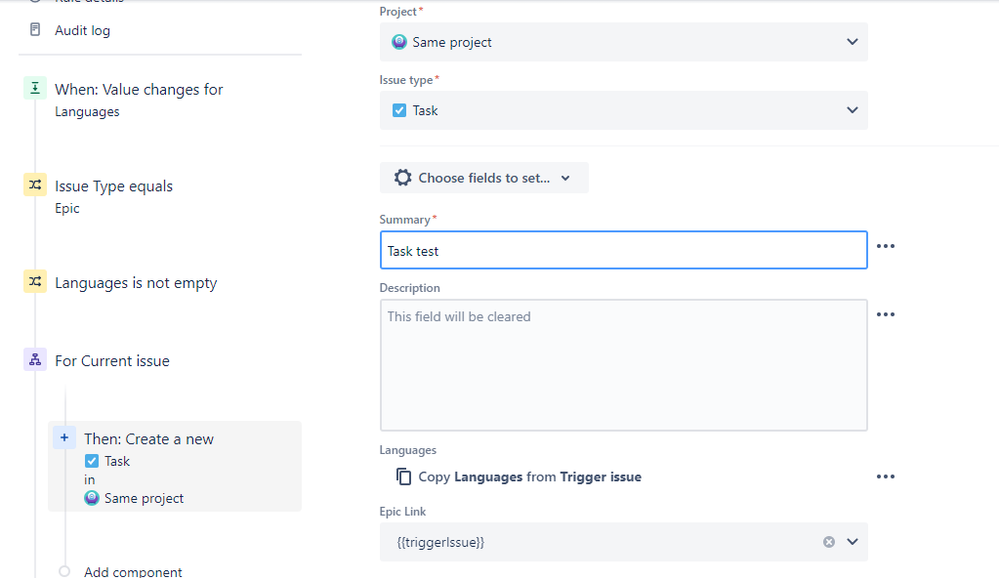Image resolution: width=999 pixels, height=578 pixels.
Task: Click the Choose fields to set button
Action: pos(484,178)
